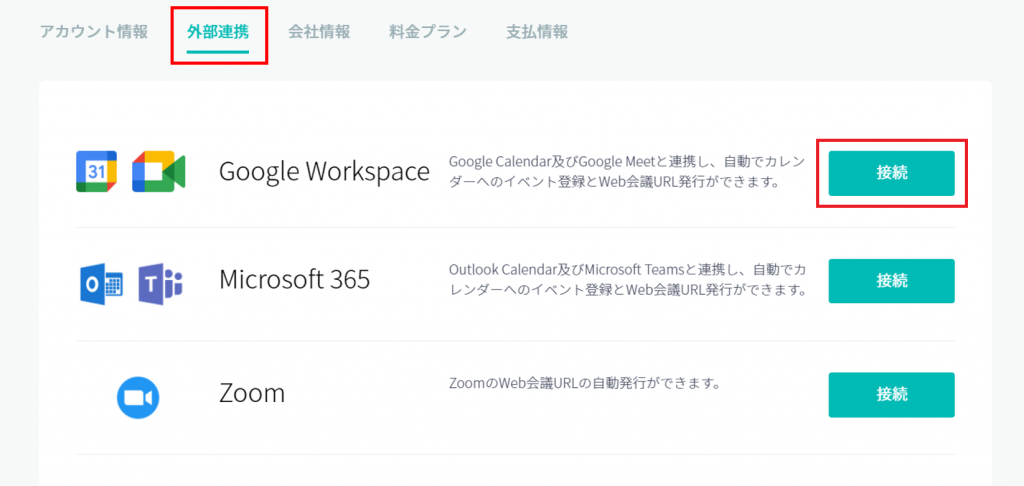The width and height of the screenshot is (1024, 486).
Task: Select the 外部連携 tab
Action: tap(218, 31)
